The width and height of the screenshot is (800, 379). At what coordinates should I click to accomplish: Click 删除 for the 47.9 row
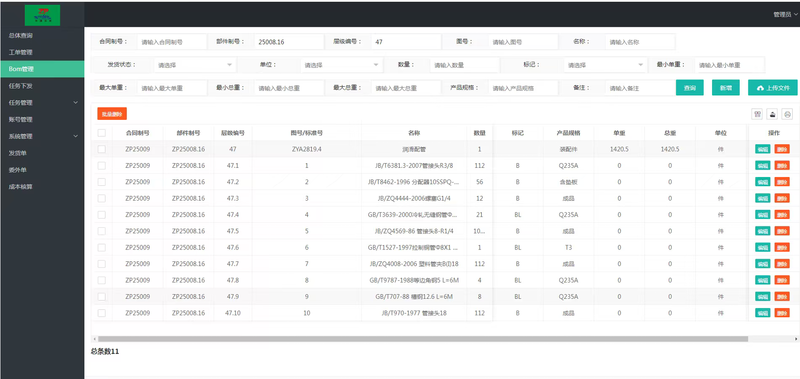tap(782, 296)
